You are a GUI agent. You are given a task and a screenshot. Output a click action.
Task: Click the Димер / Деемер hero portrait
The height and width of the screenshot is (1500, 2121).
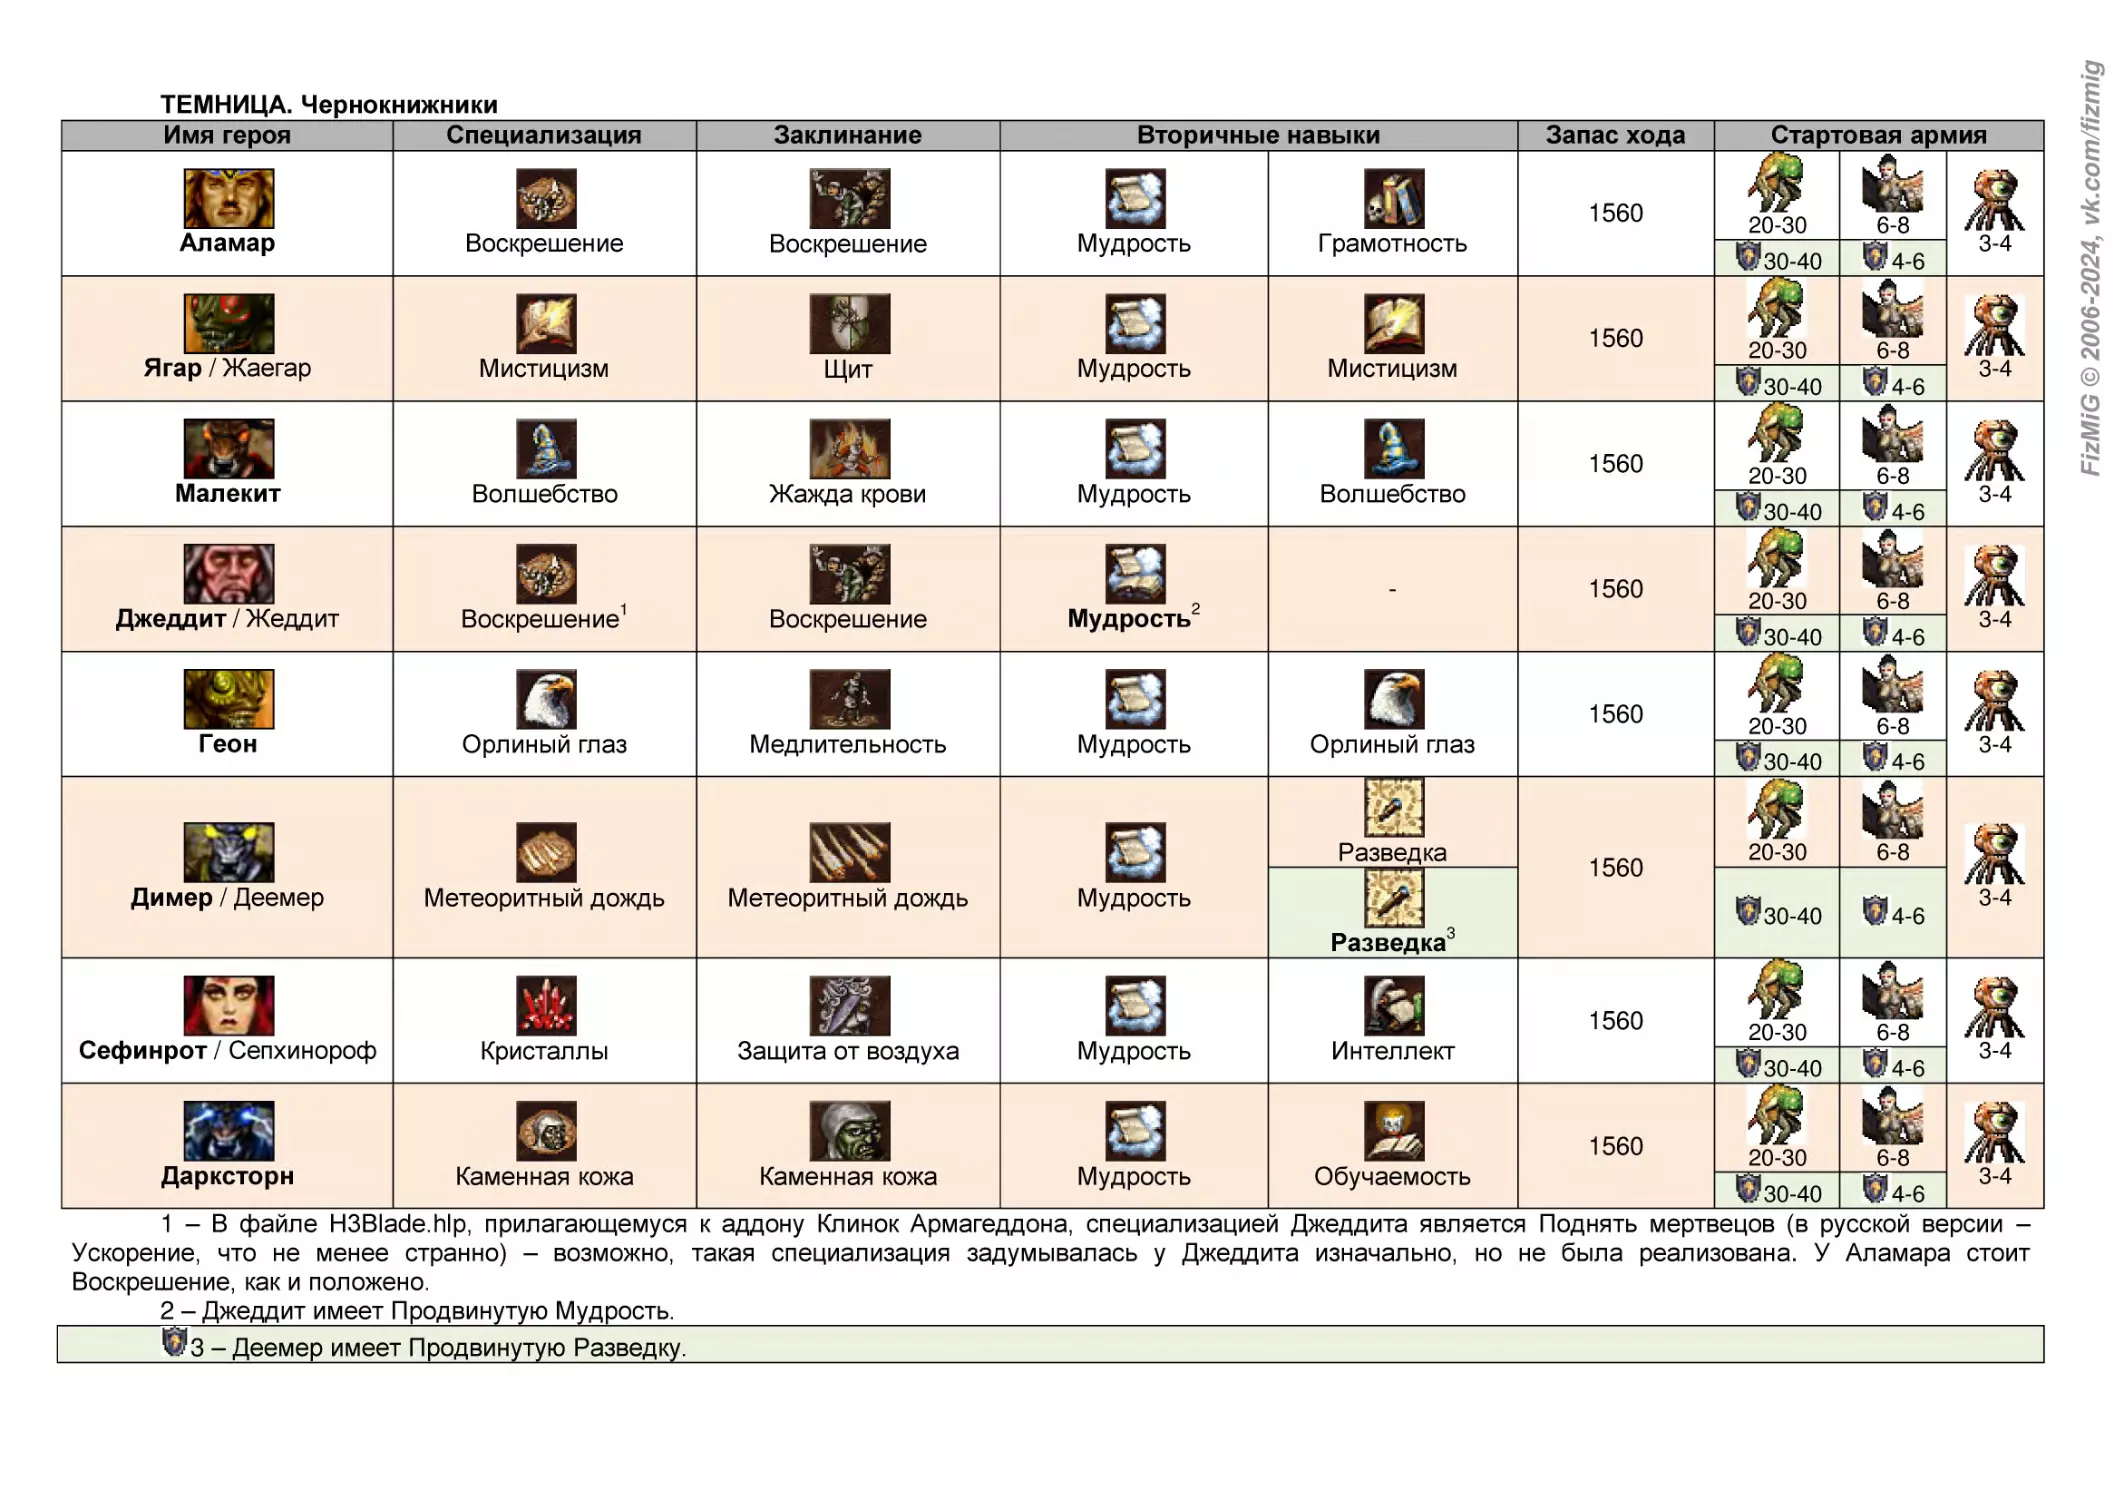tap(228, 853)
